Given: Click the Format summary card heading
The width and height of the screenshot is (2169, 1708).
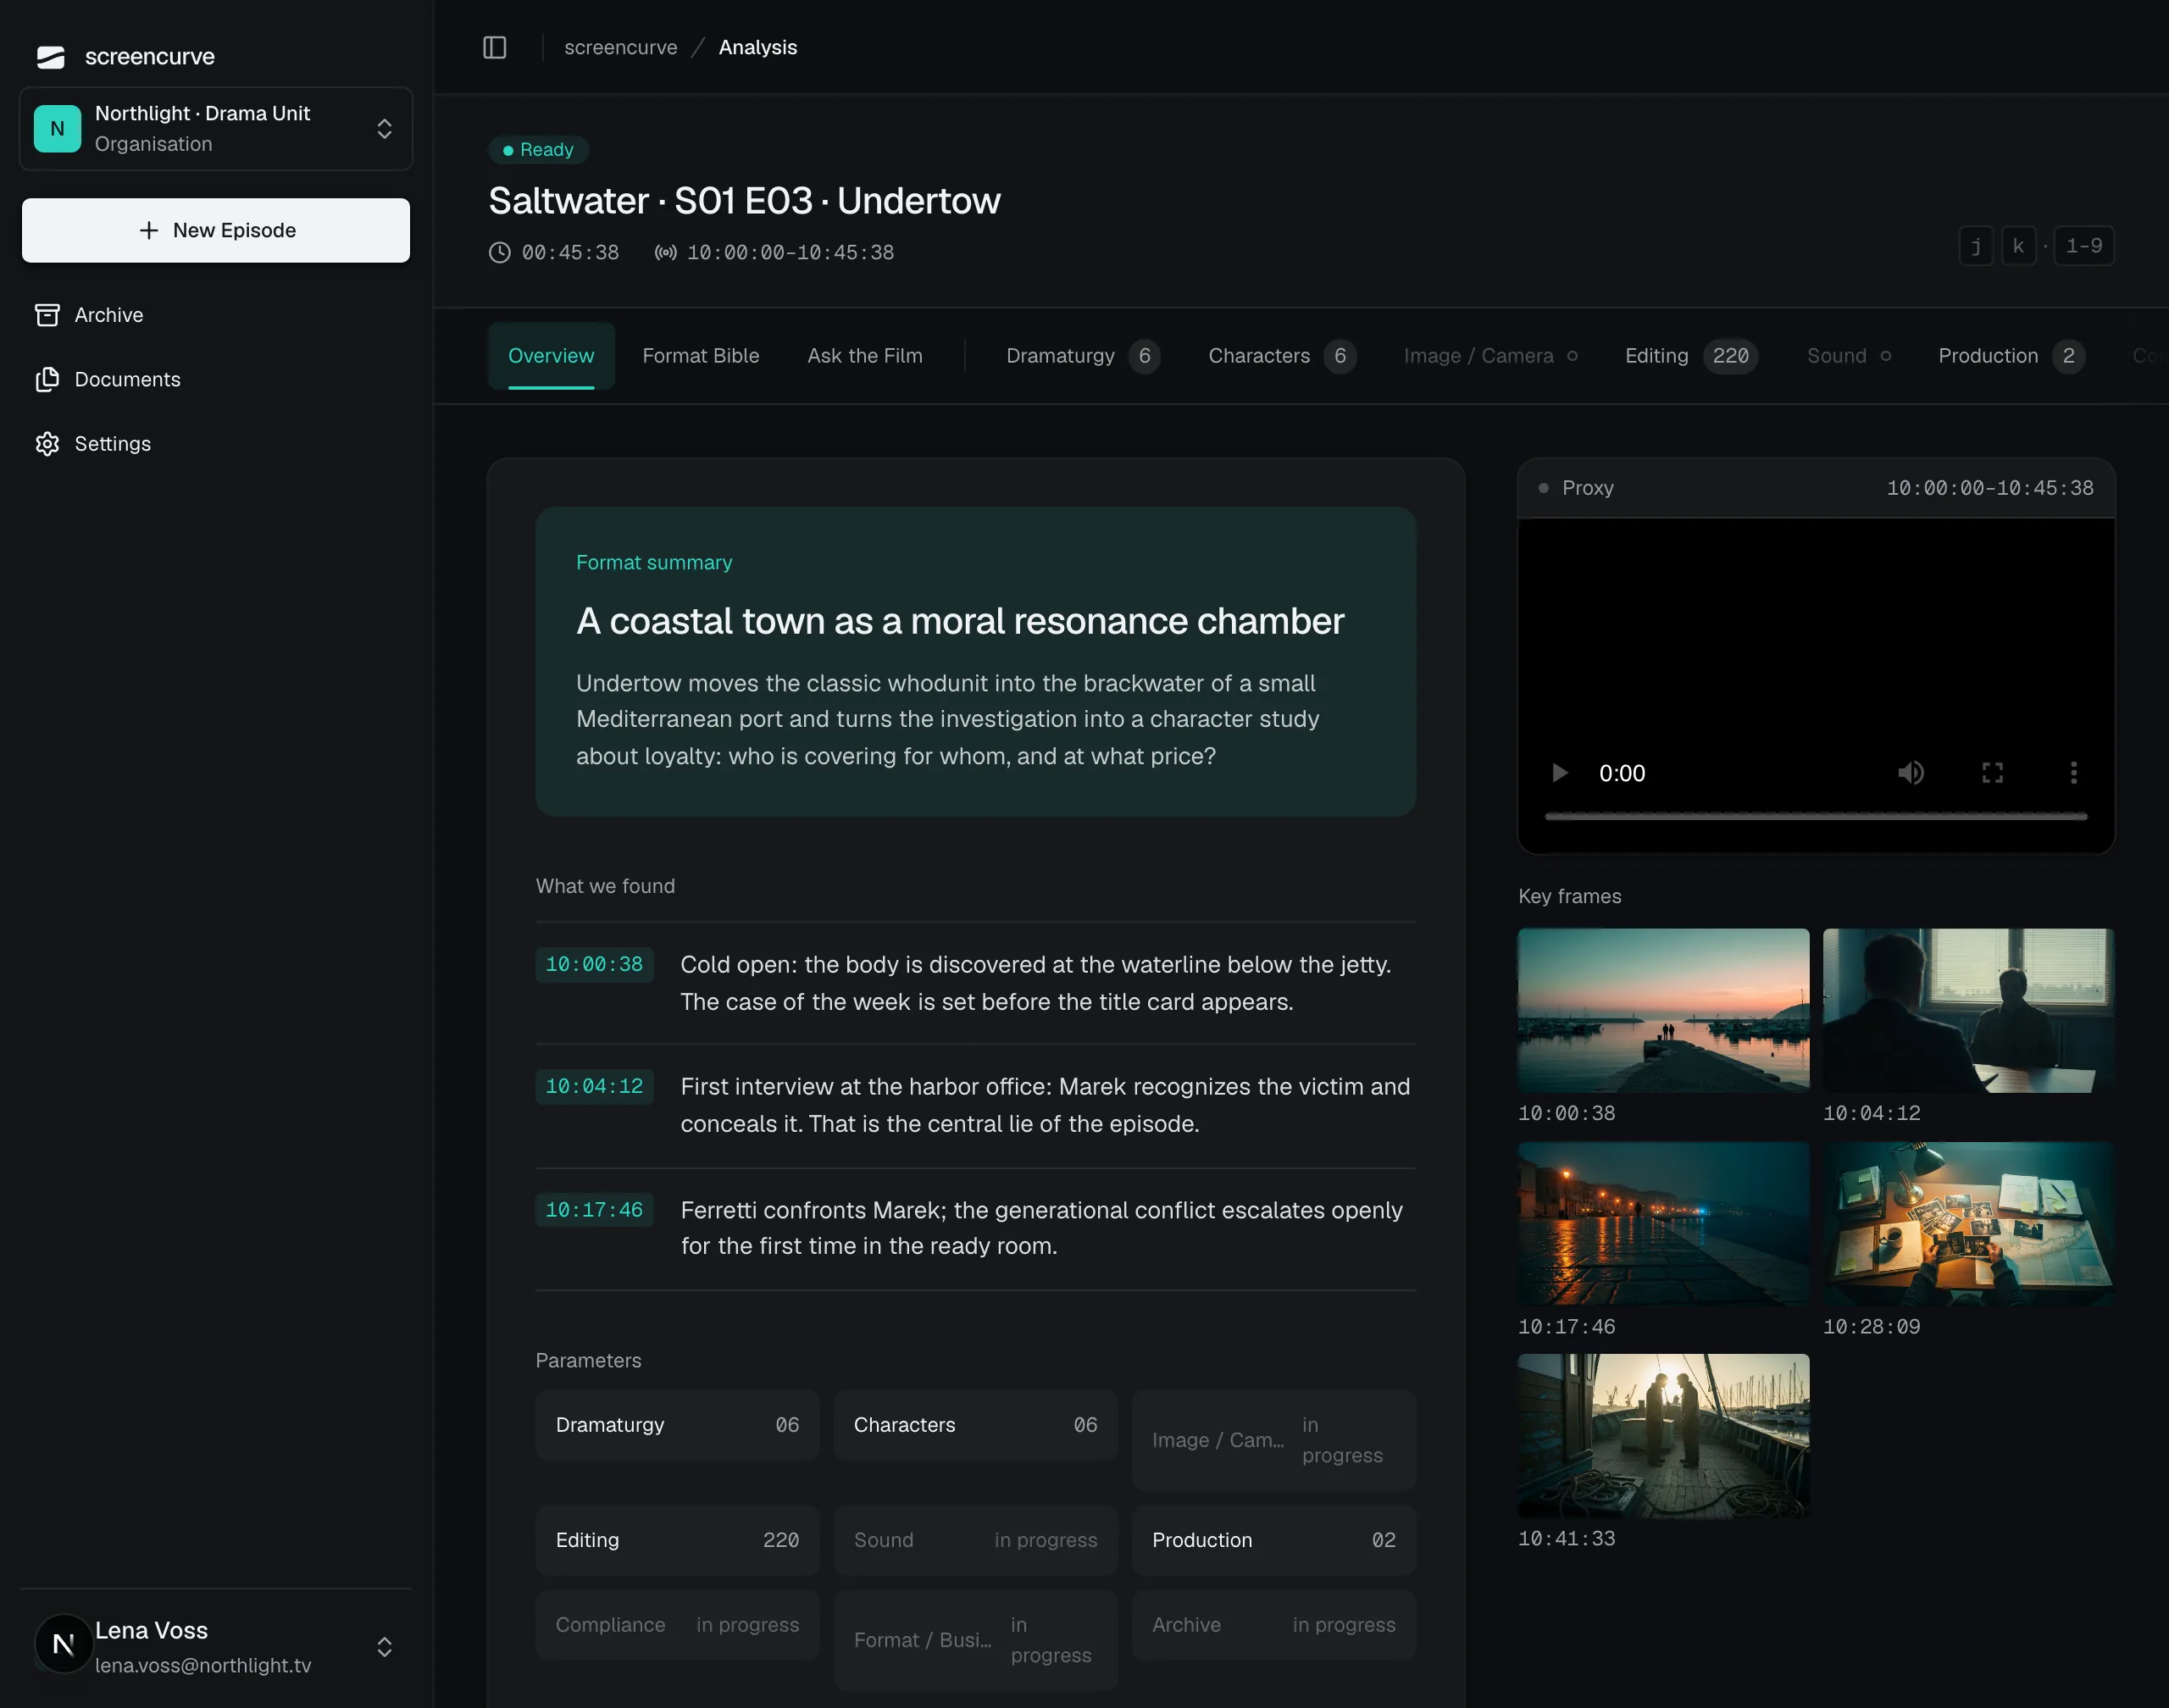Looking at the screenshot, I should point(654,563).
